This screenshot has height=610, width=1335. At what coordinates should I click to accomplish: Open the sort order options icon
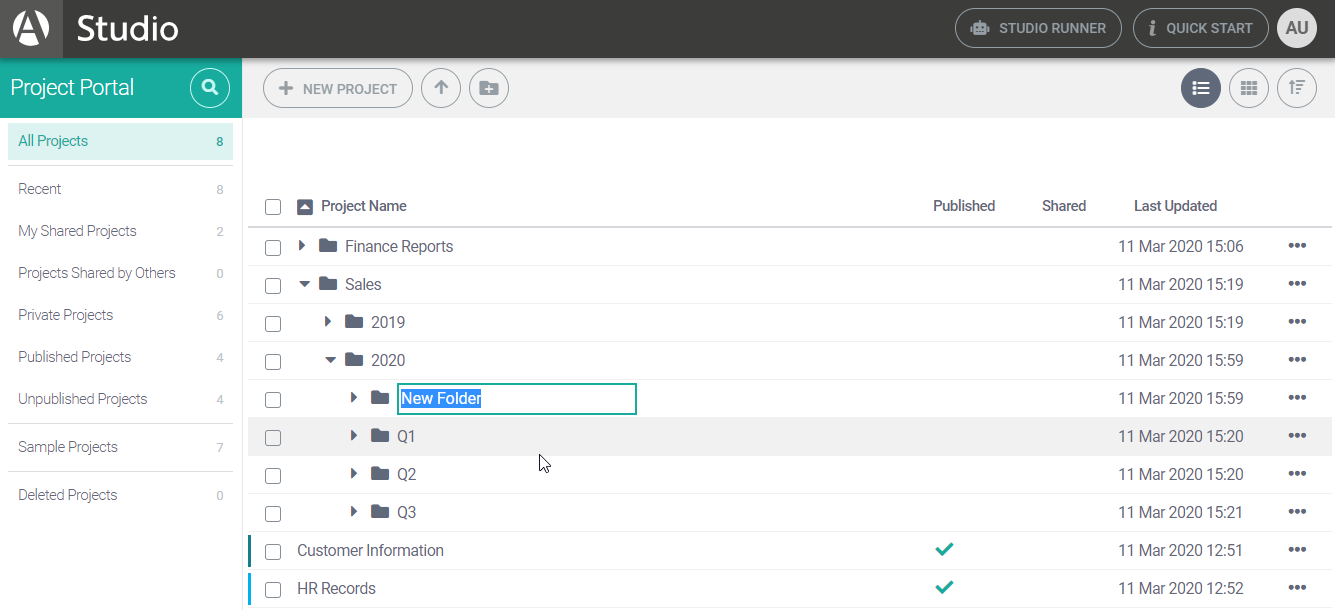(1297, 88)
